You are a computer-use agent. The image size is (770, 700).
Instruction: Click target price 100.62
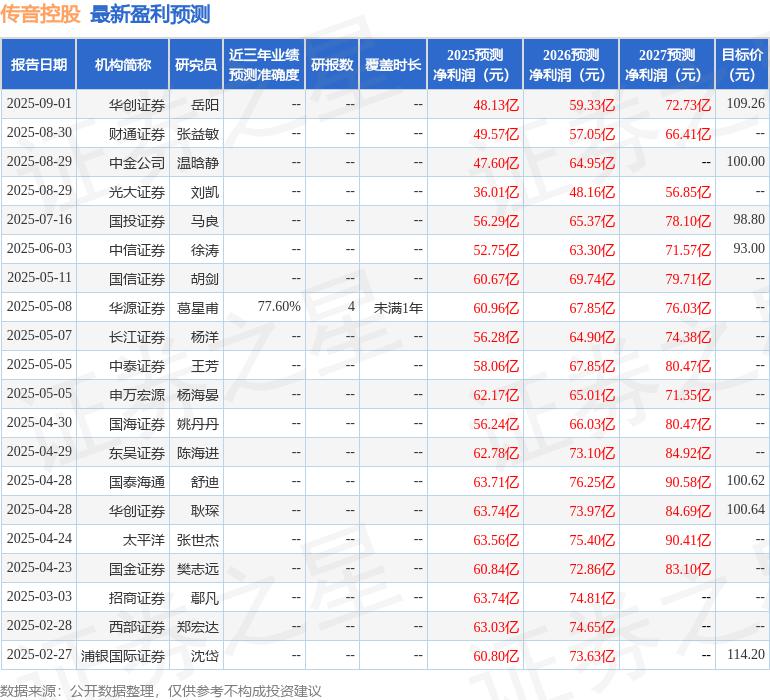click(x=745, y=480)
